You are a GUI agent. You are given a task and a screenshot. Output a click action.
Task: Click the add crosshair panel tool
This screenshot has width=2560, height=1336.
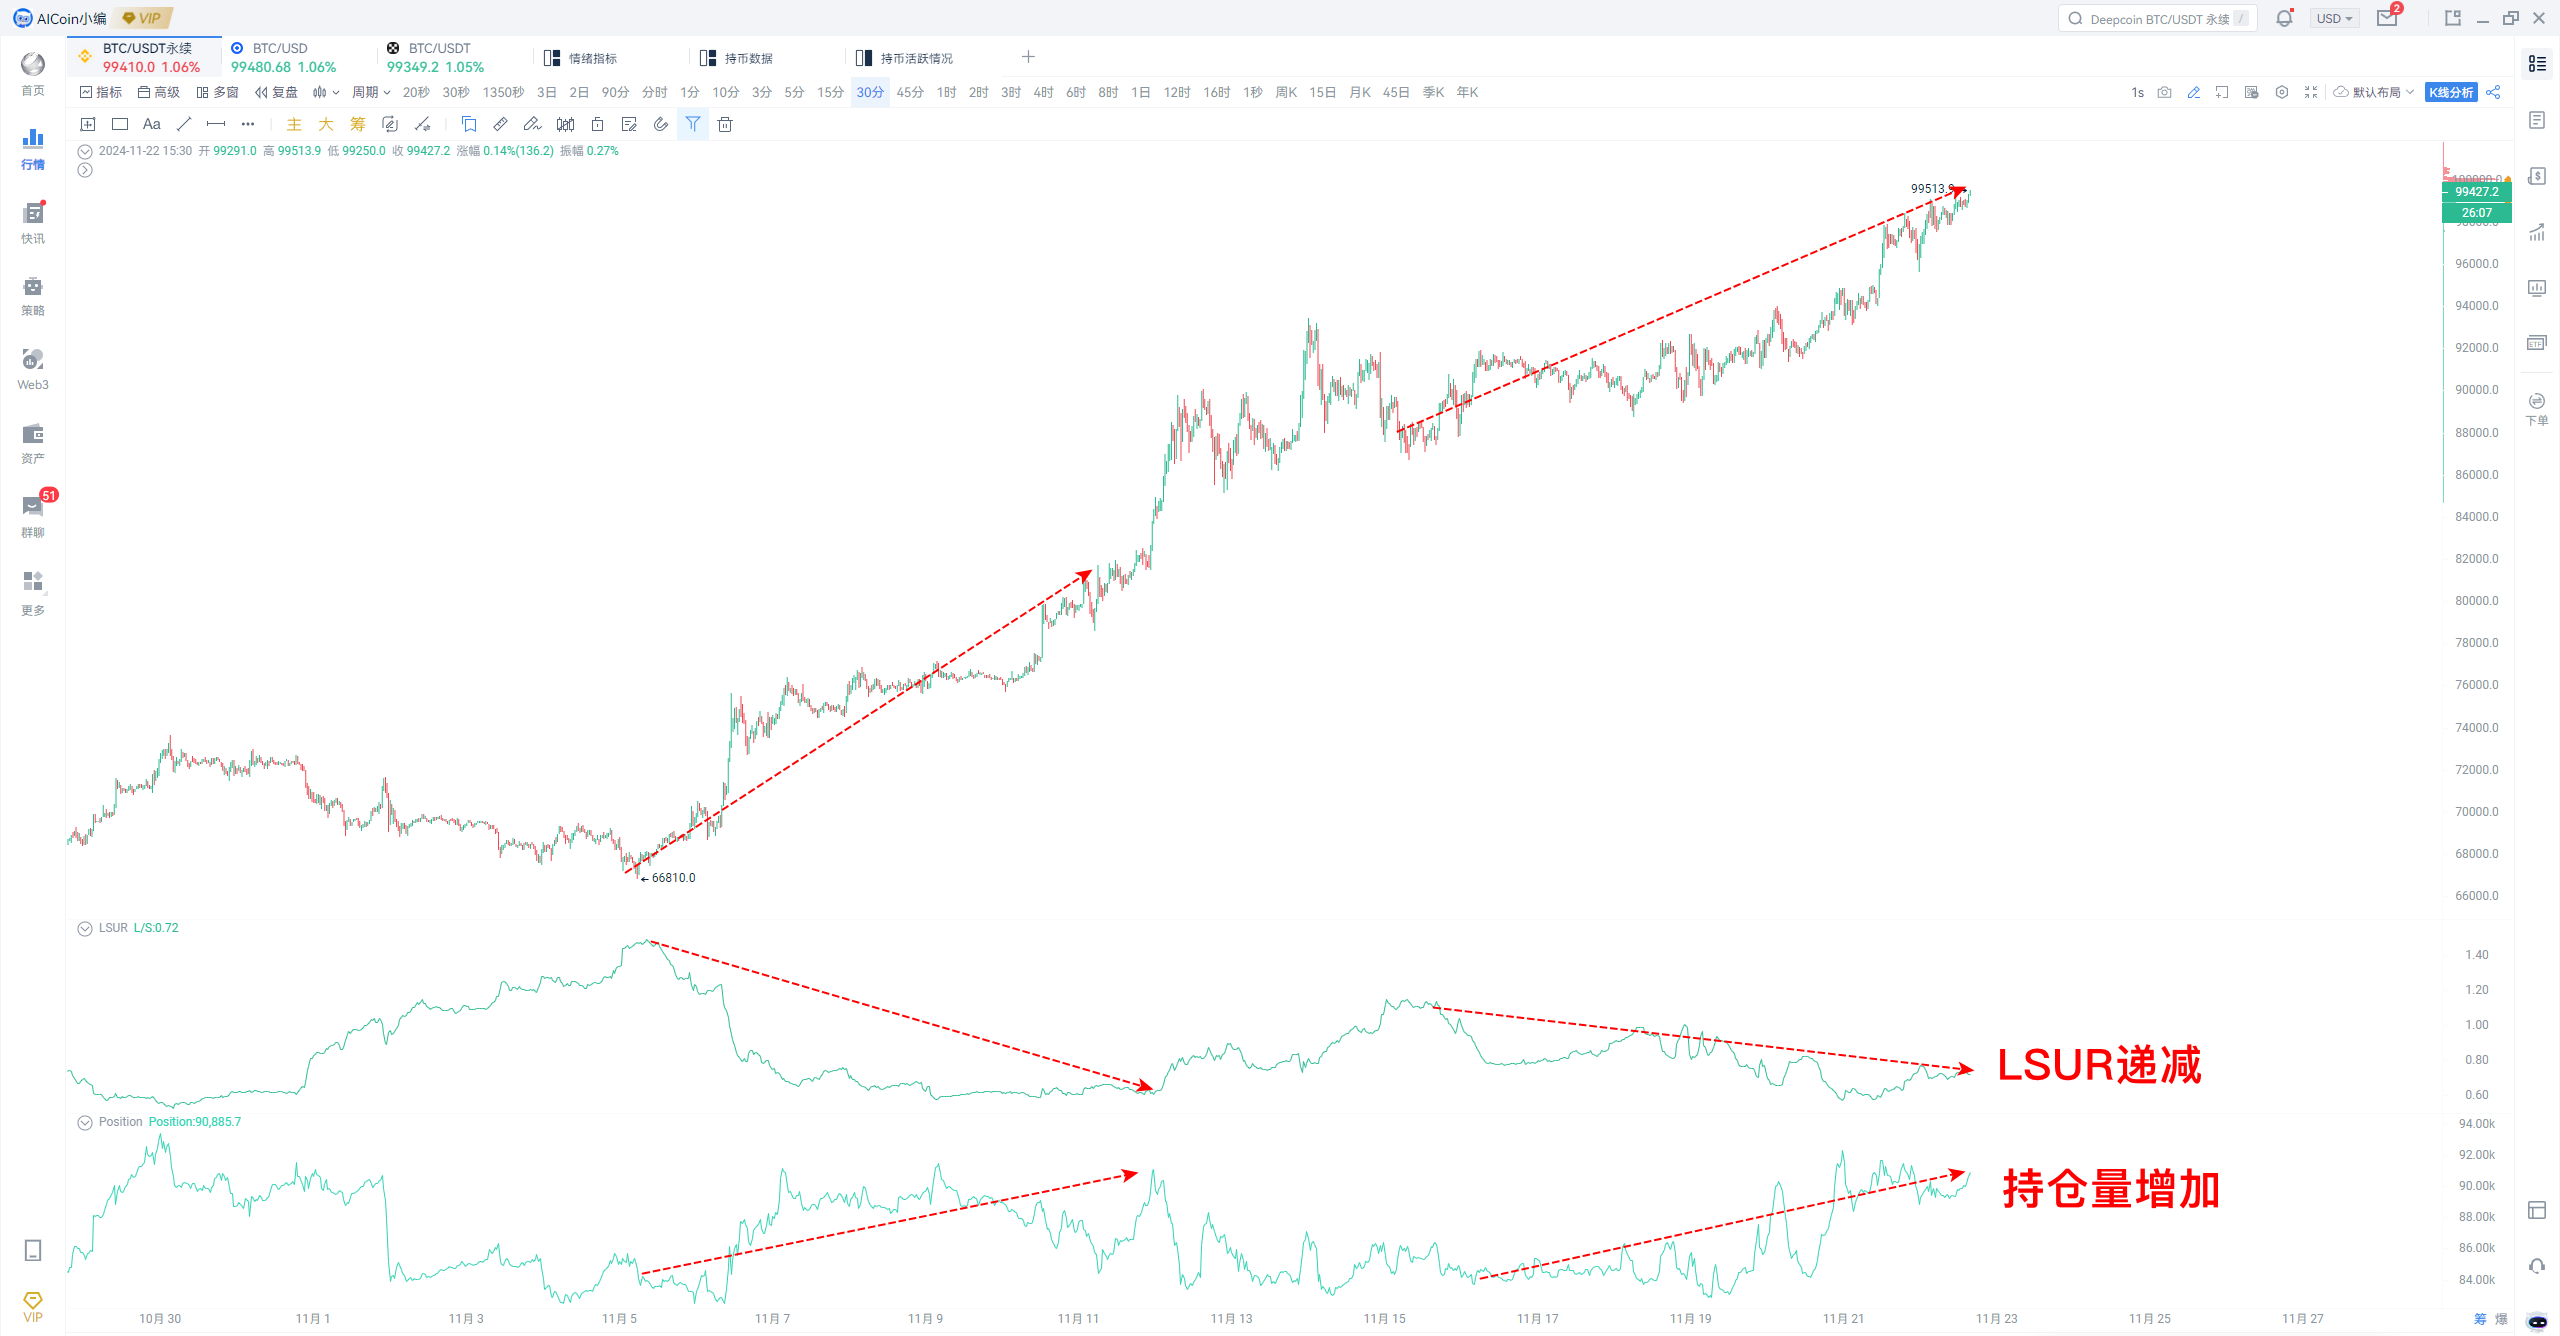[88, 124]
